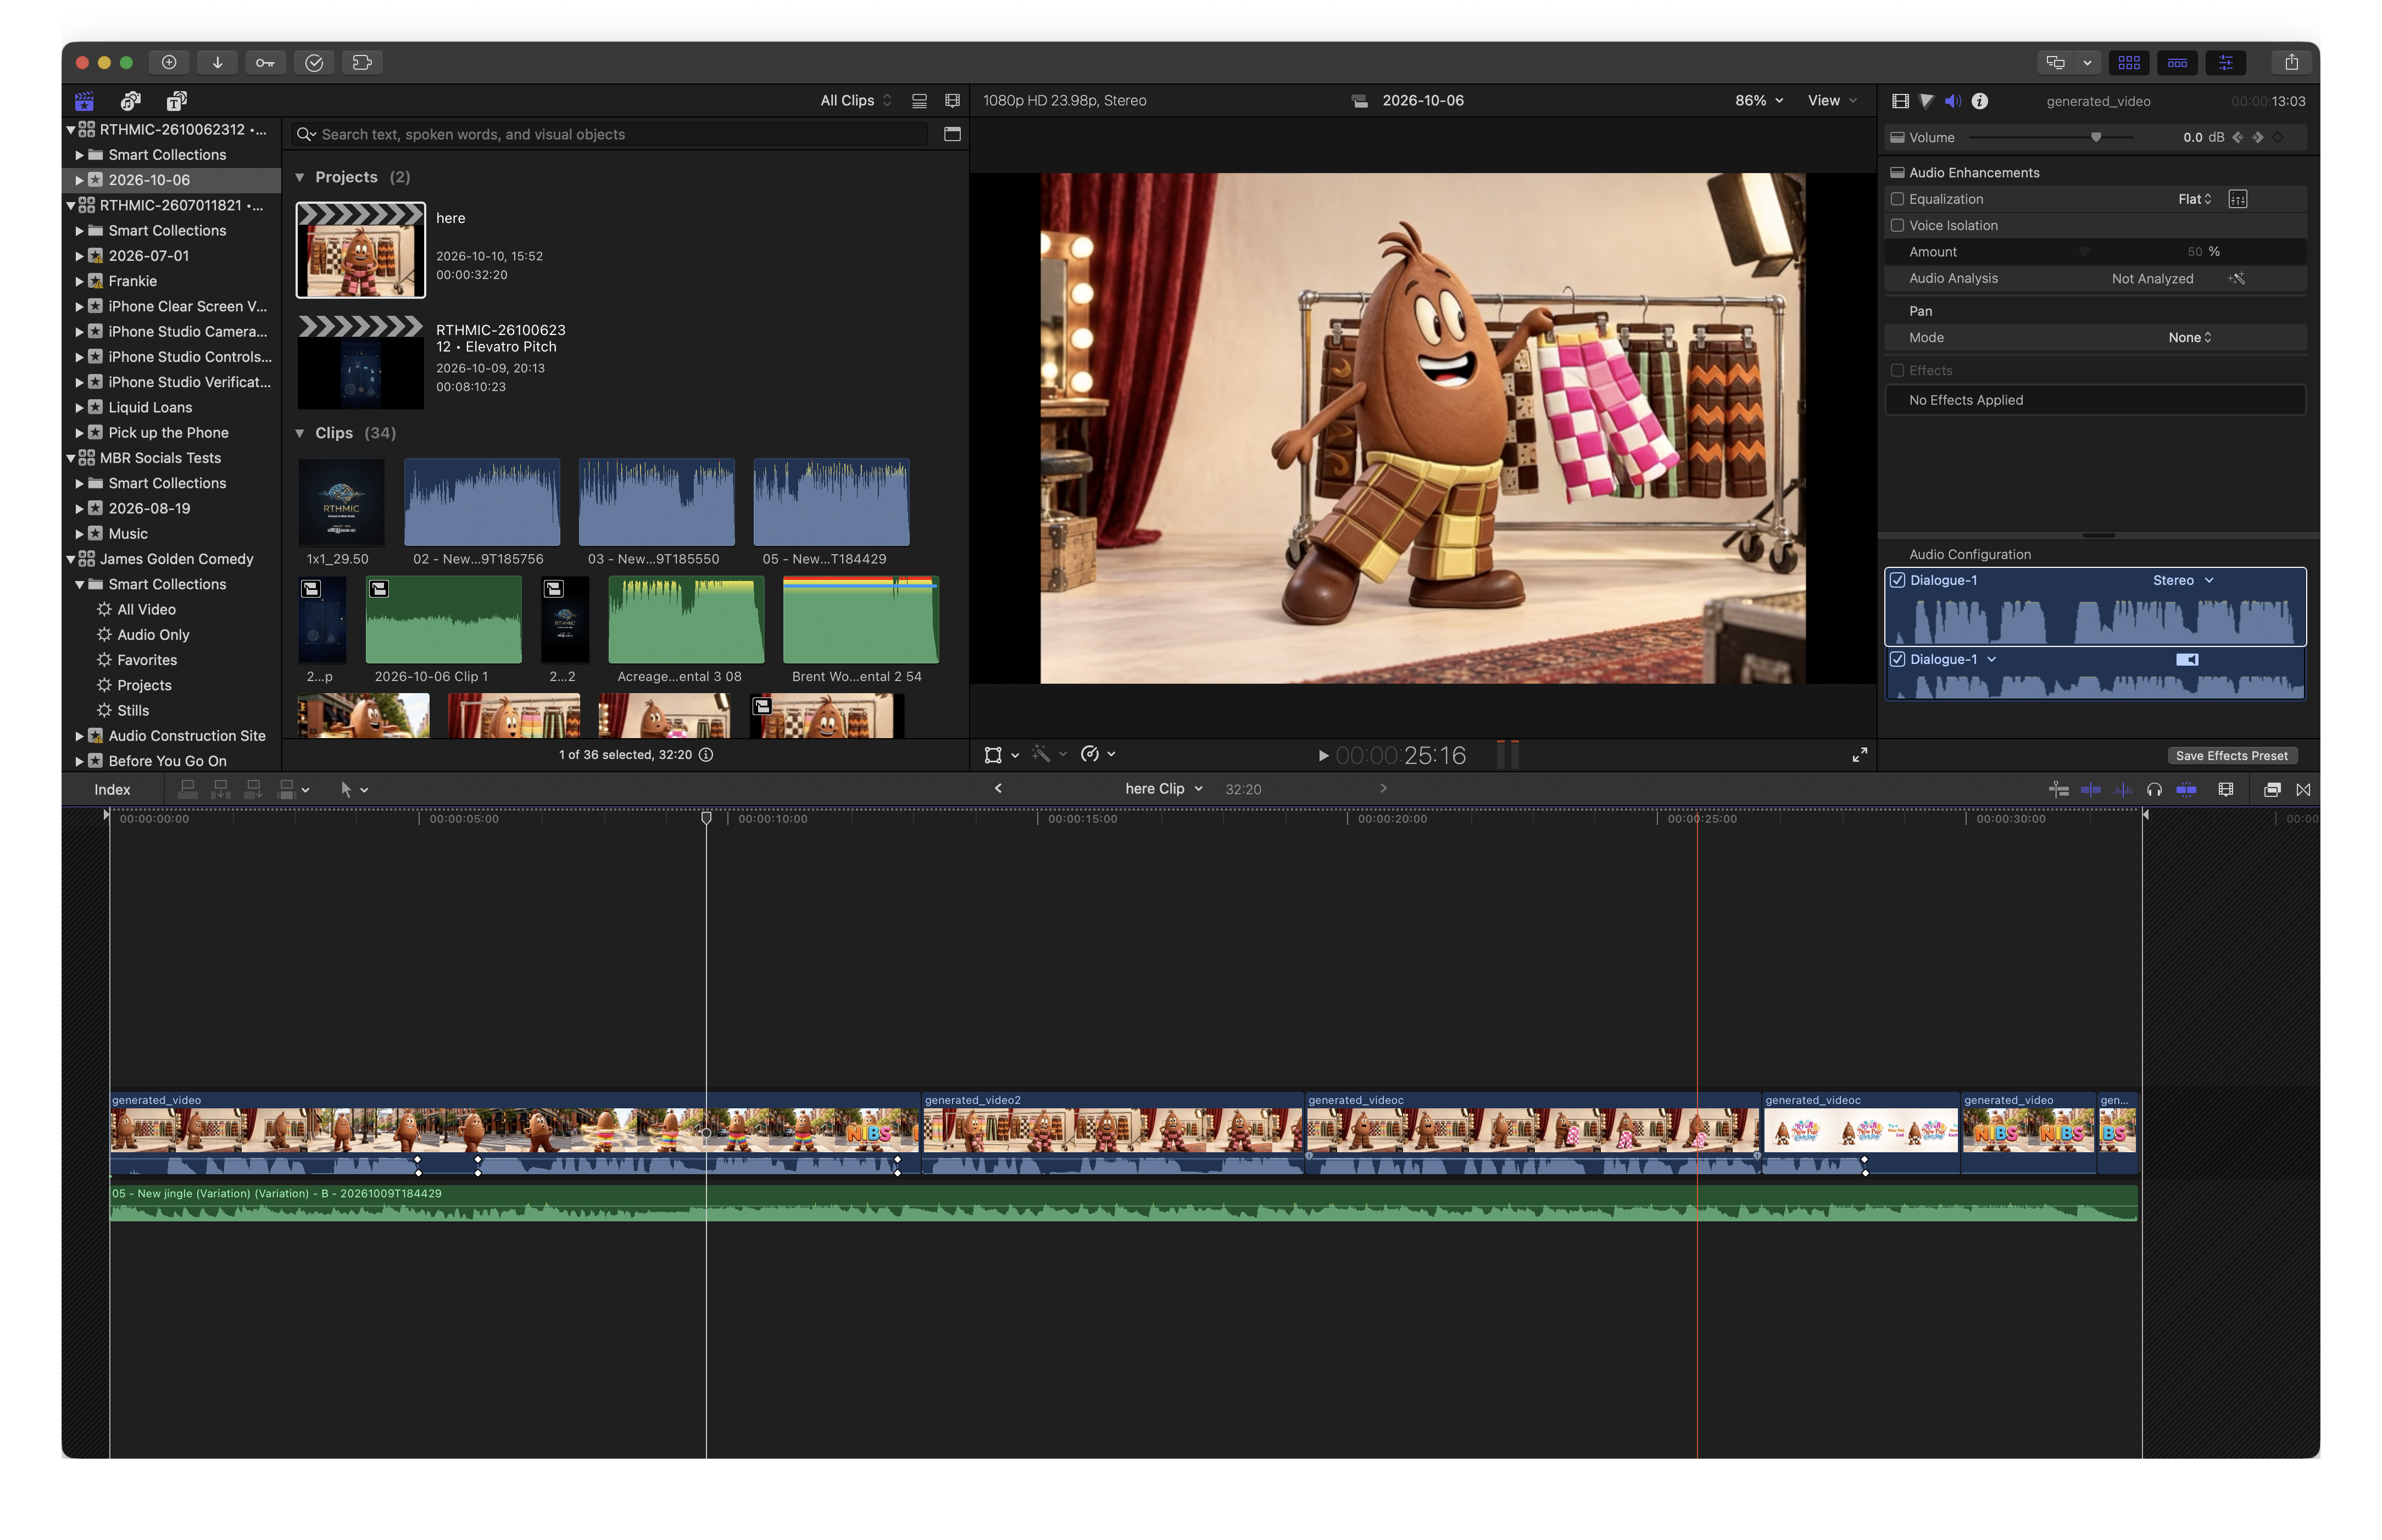Viewport: 2382px width, 1540px height.
Task: Click the enhance magic wand icon
Action: [1041, 754]
